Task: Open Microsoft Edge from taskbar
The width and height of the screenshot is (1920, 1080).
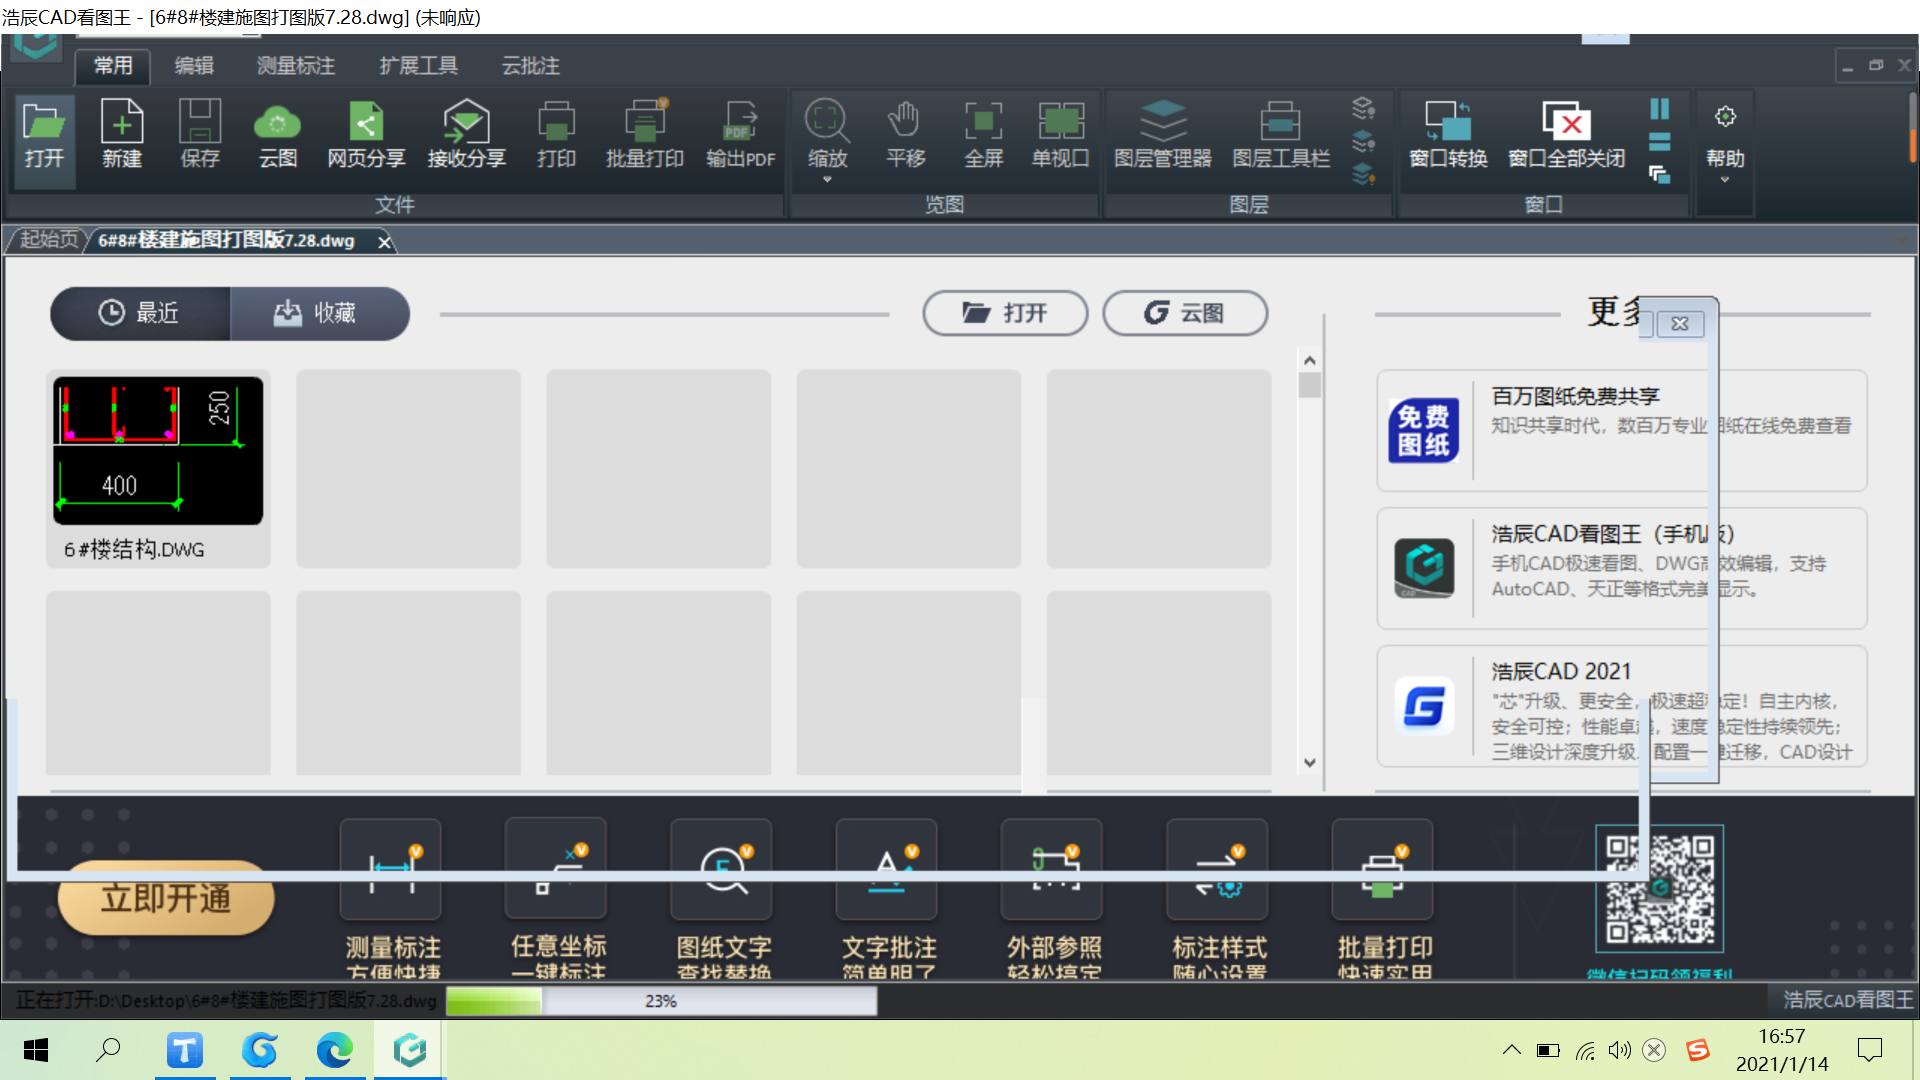Action: tap(334, 1050)
